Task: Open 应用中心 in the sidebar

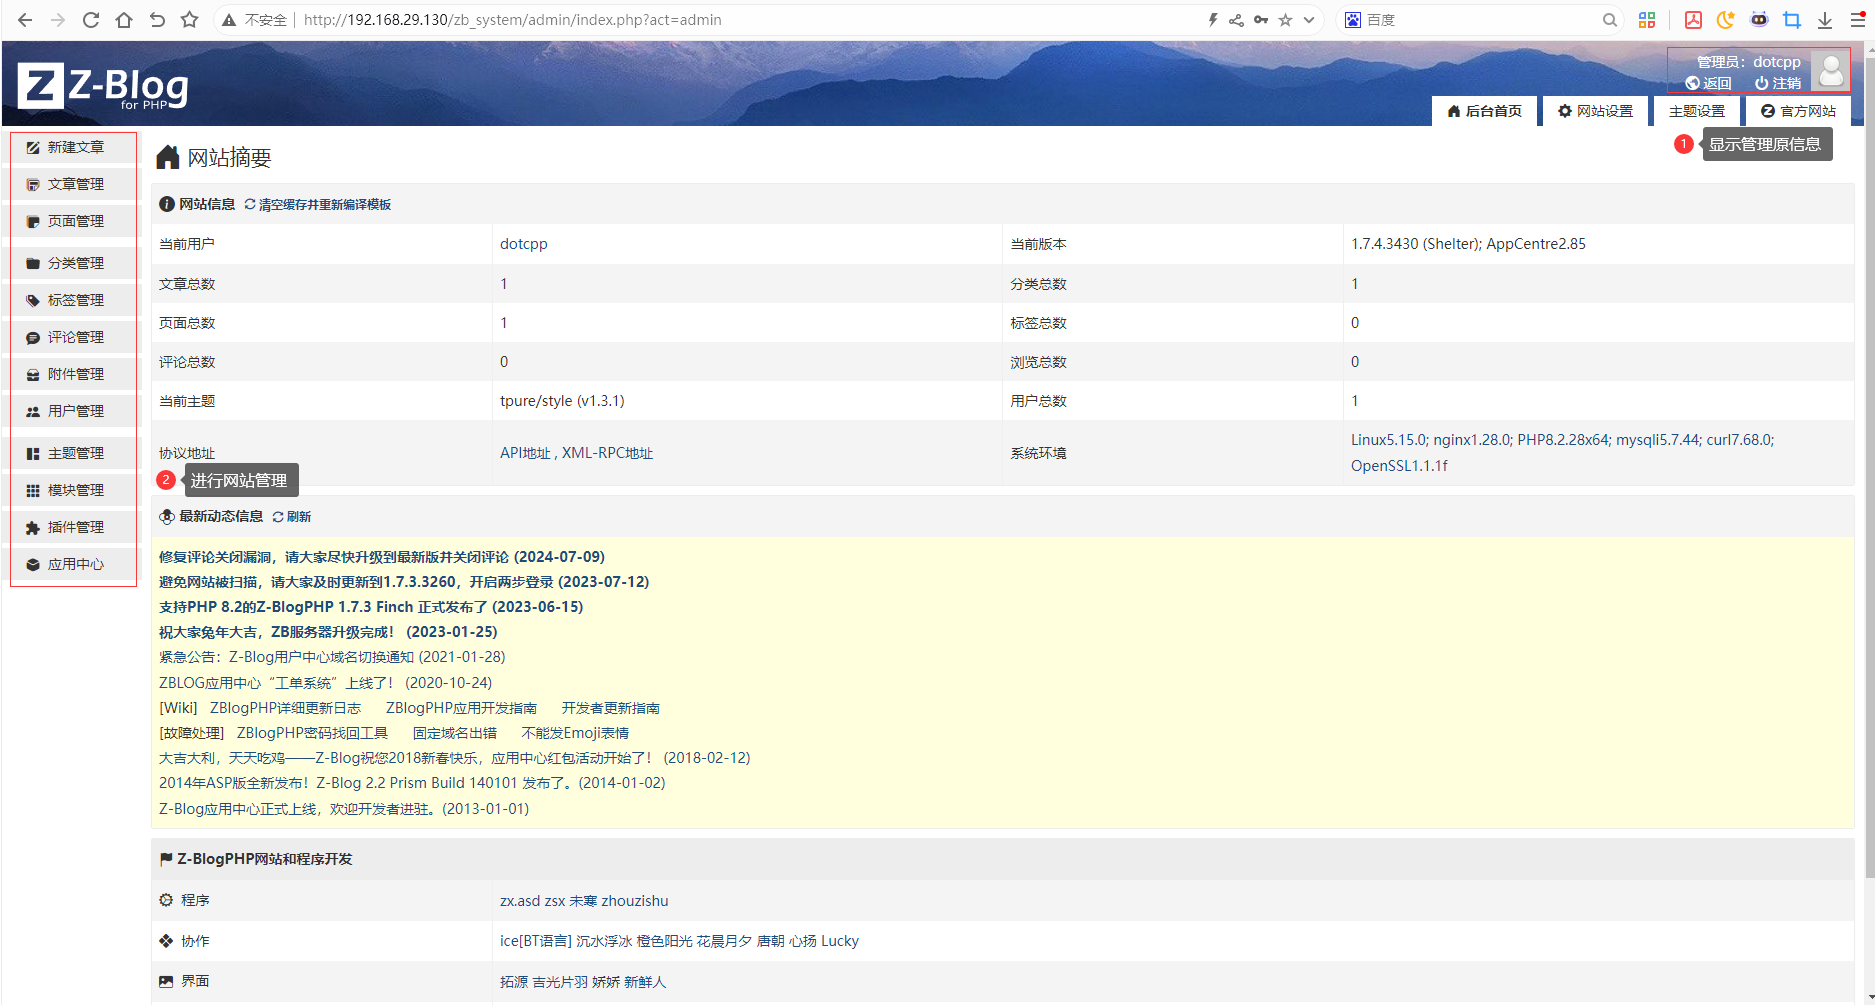Action: (x=74, y=564)
